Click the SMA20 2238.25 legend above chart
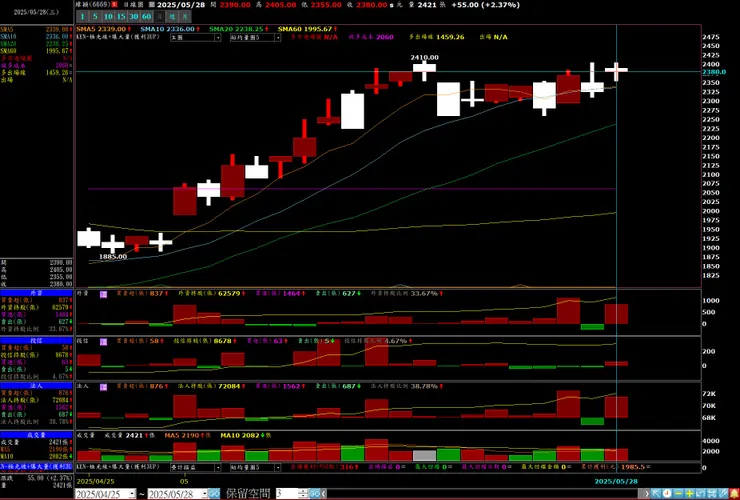Screen dimensions: 740x500 [x=237, y=29]
